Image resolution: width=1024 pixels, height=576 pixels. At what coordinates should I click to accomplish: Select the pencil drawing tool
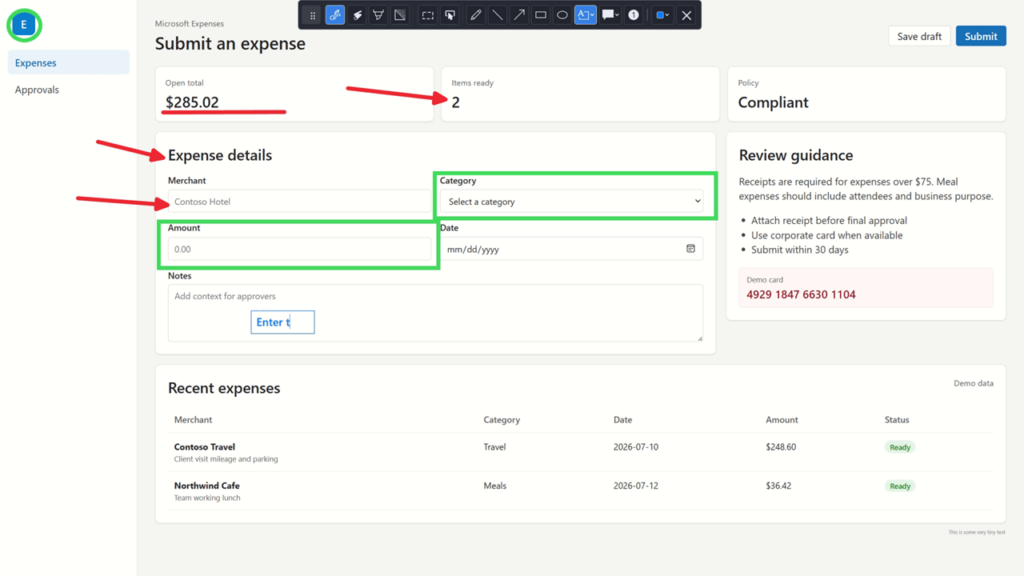[475, 15]
